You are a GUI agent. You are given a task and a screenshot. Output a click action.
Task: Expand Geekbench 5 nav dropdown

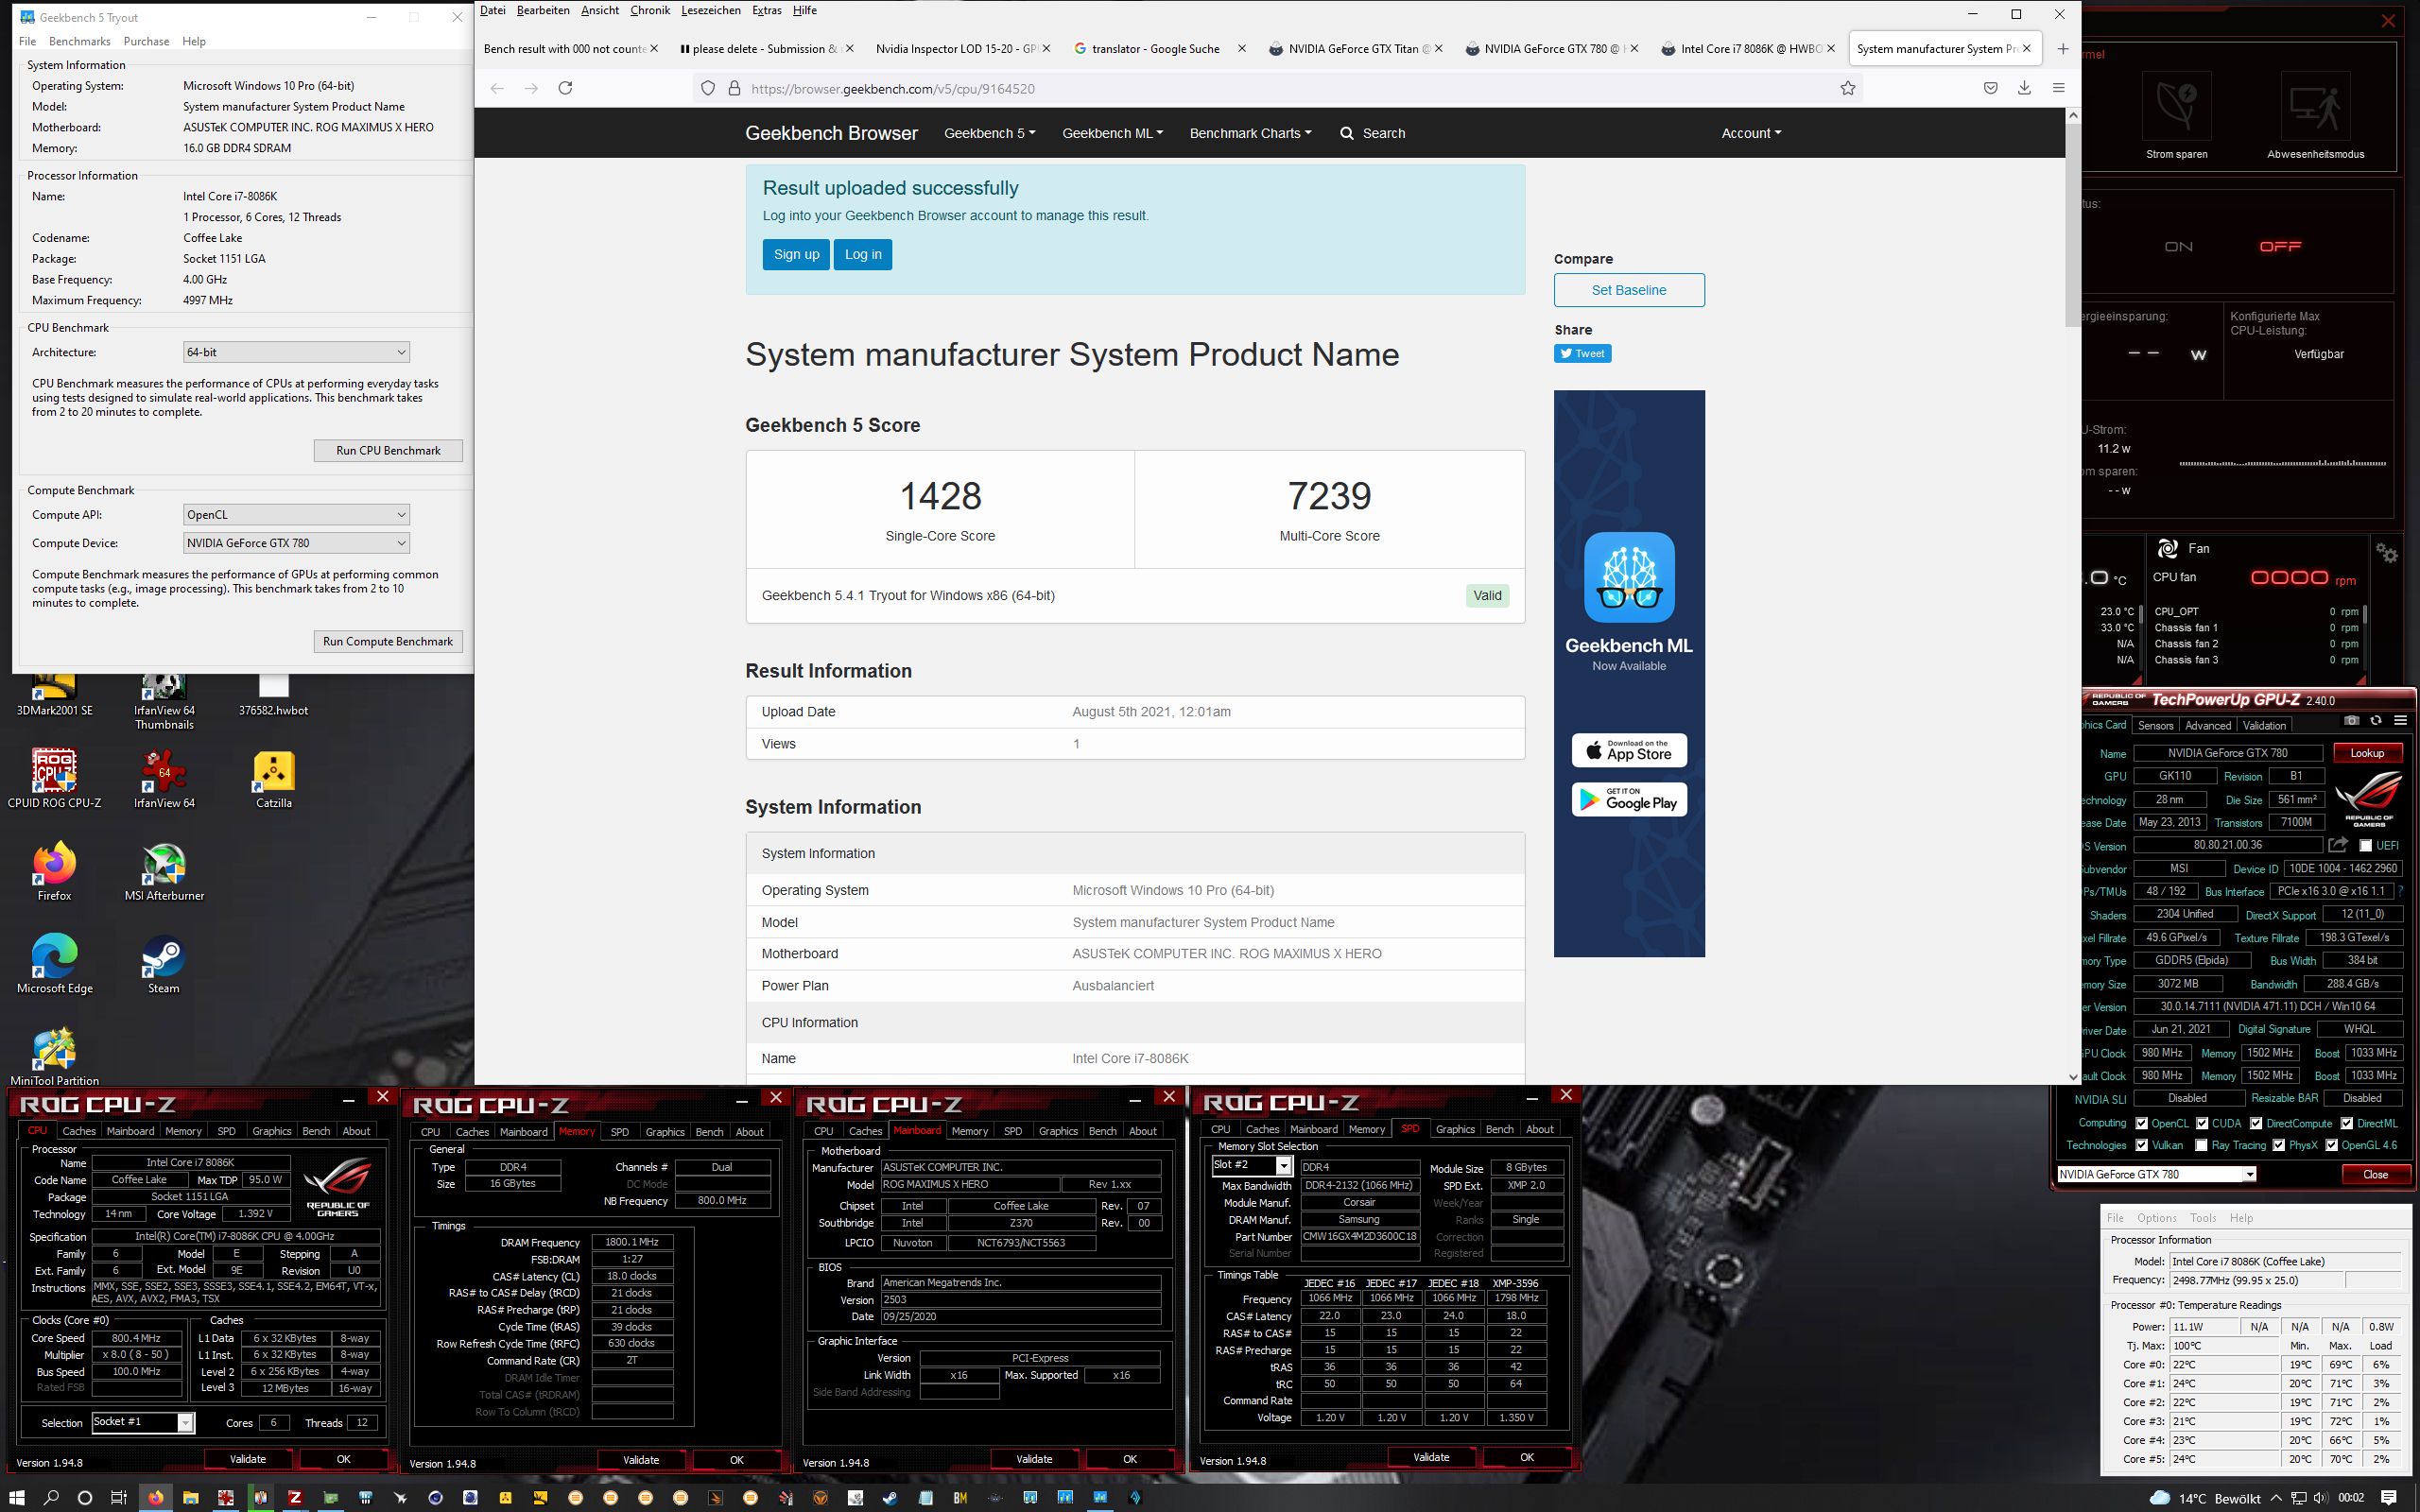click(x=989, y=133)
